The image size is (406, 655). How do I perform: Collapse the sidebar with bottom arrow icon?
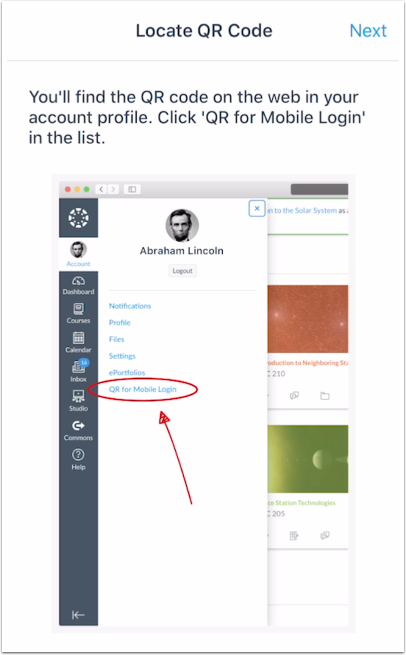(78, 614)
